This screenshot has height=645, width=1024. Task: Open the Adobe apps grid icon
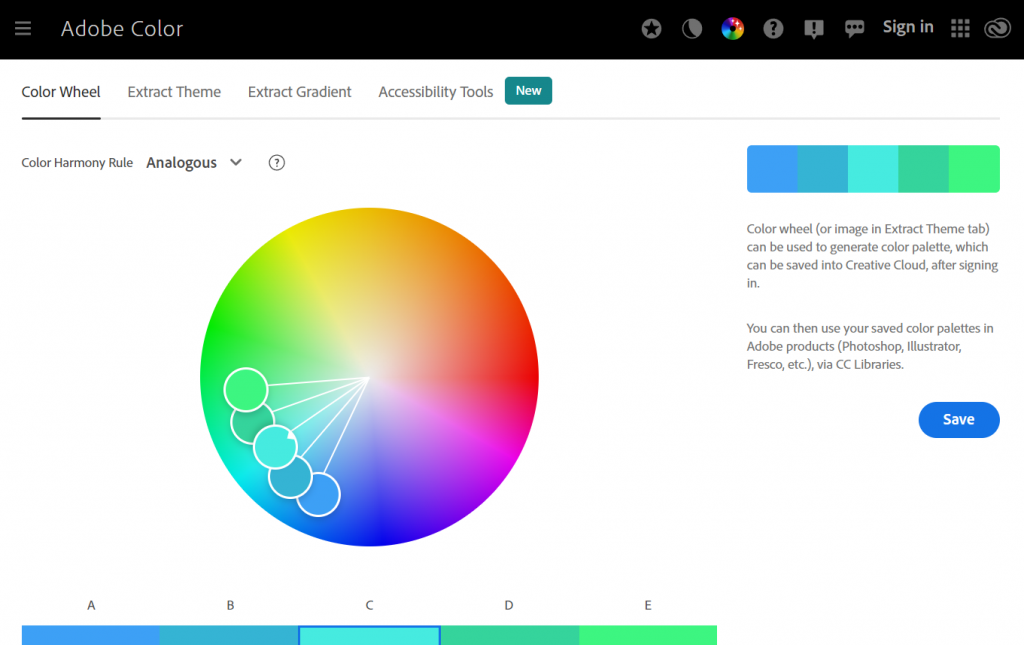(x=960, y=28)
